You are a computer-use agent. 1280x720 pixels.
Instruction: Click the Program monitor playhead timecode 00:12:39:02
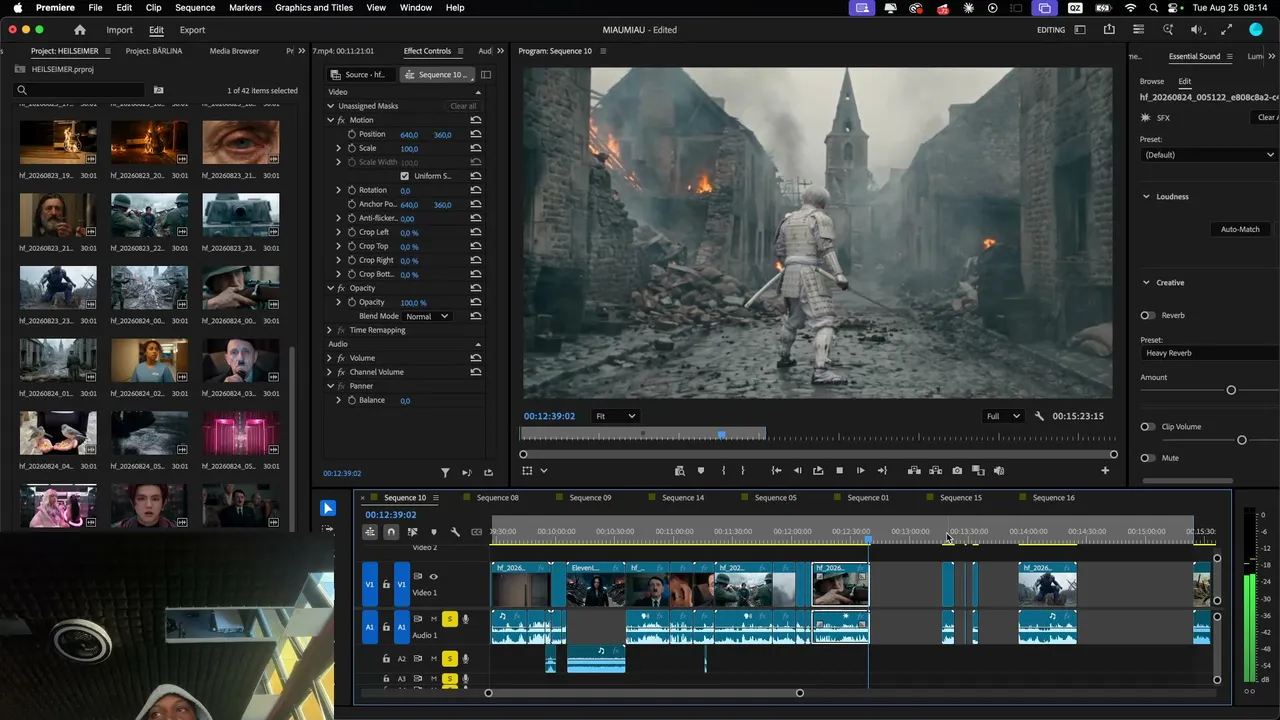(x=549, y=416)
